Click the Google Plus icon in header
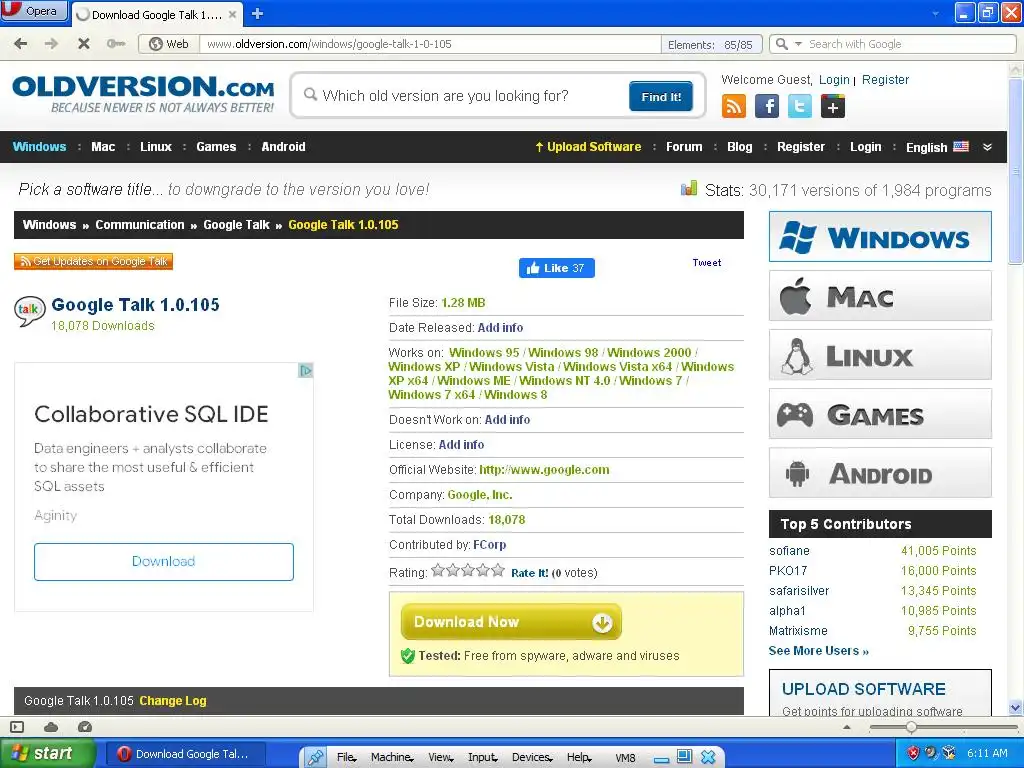Image resolution: width=1024 pixels, height=768 pixels. [x=833, y=106]
